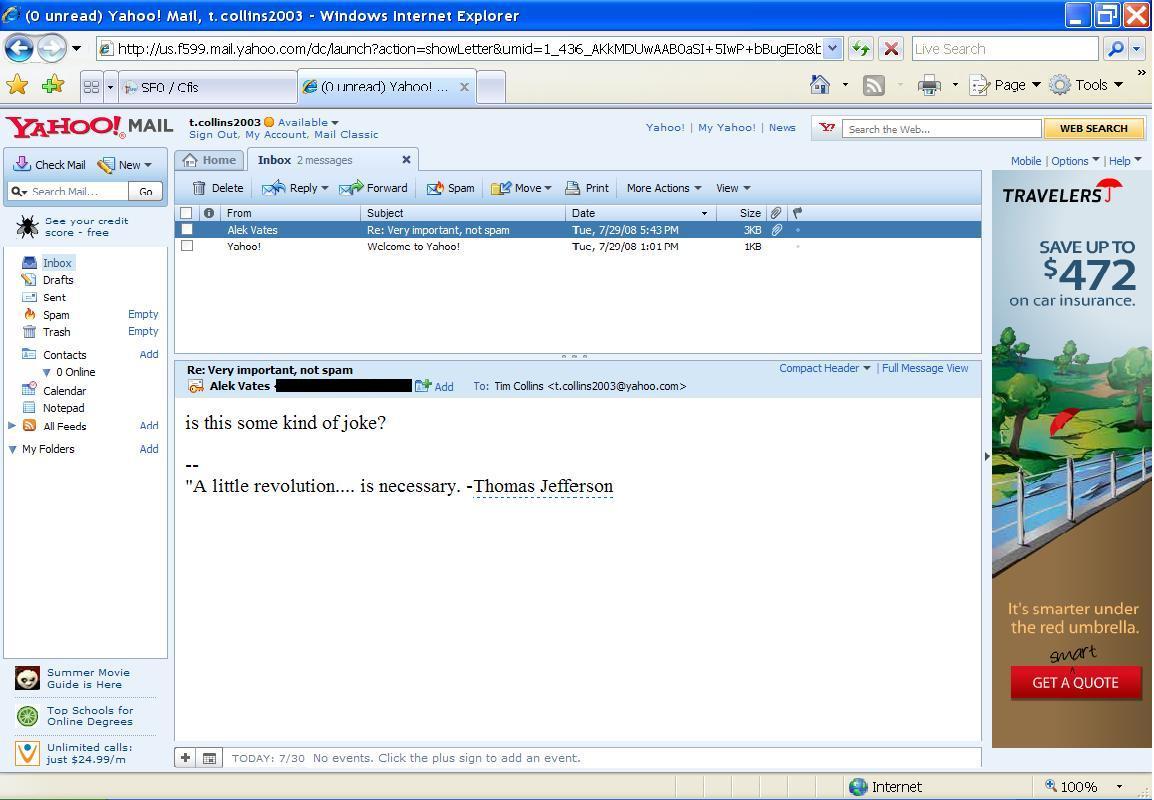Click the IE Print printer icon

(x=930, y=86)
